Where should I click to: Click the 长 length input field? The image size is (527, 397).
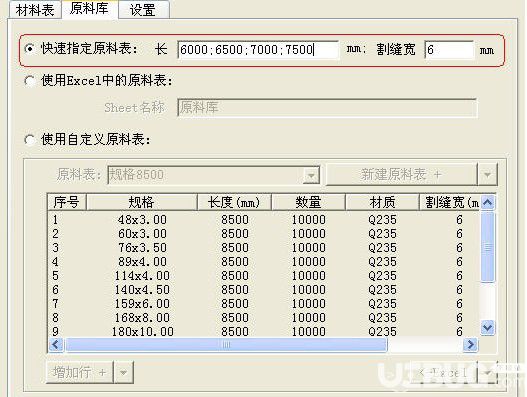pyautogui.click(x=258, y=50)
